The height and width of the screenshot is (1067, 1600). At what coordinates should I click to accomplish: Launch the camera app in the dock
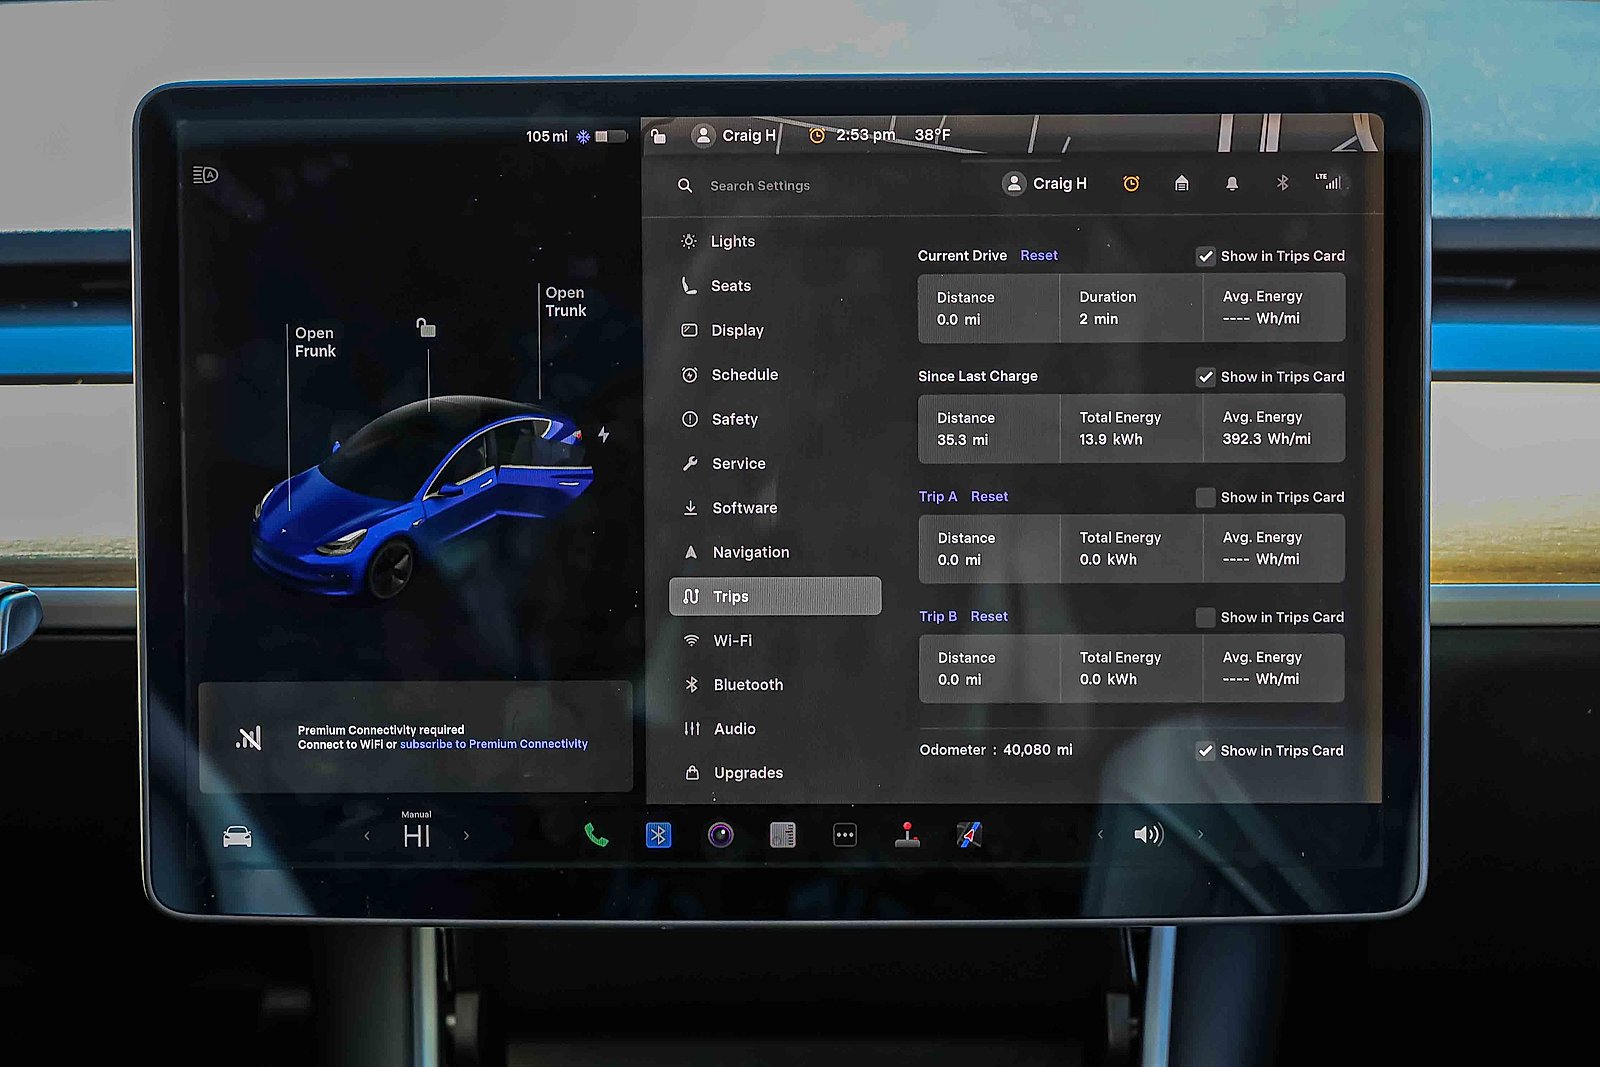tap(721, 835)
